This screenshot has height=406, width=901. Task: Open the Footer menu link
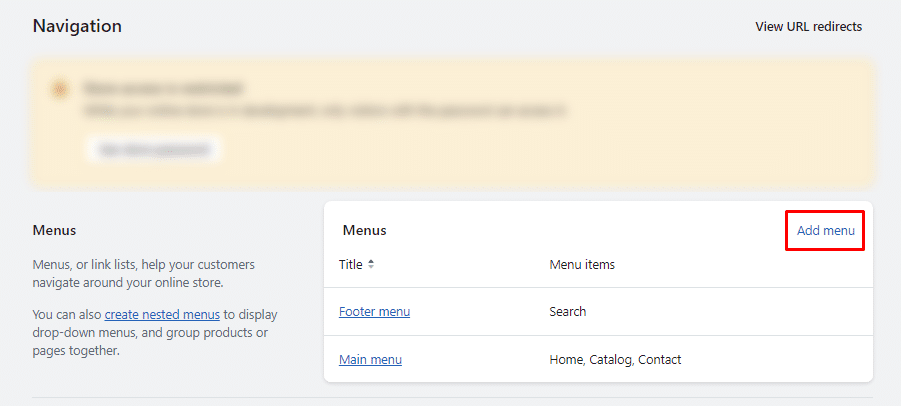374,312
